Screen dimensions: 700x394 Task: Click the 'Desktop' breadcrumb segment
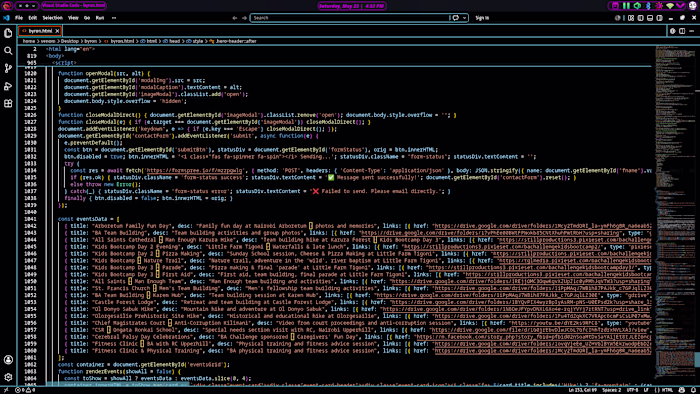[x=69, y=41]
